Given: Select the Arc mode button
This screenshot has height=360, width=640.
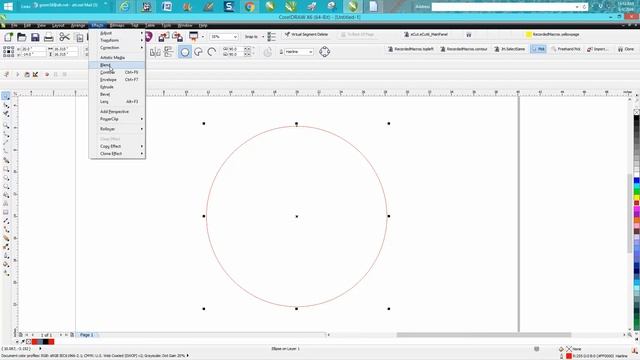Looking at the screenshot, I should (x=211, y=52).
